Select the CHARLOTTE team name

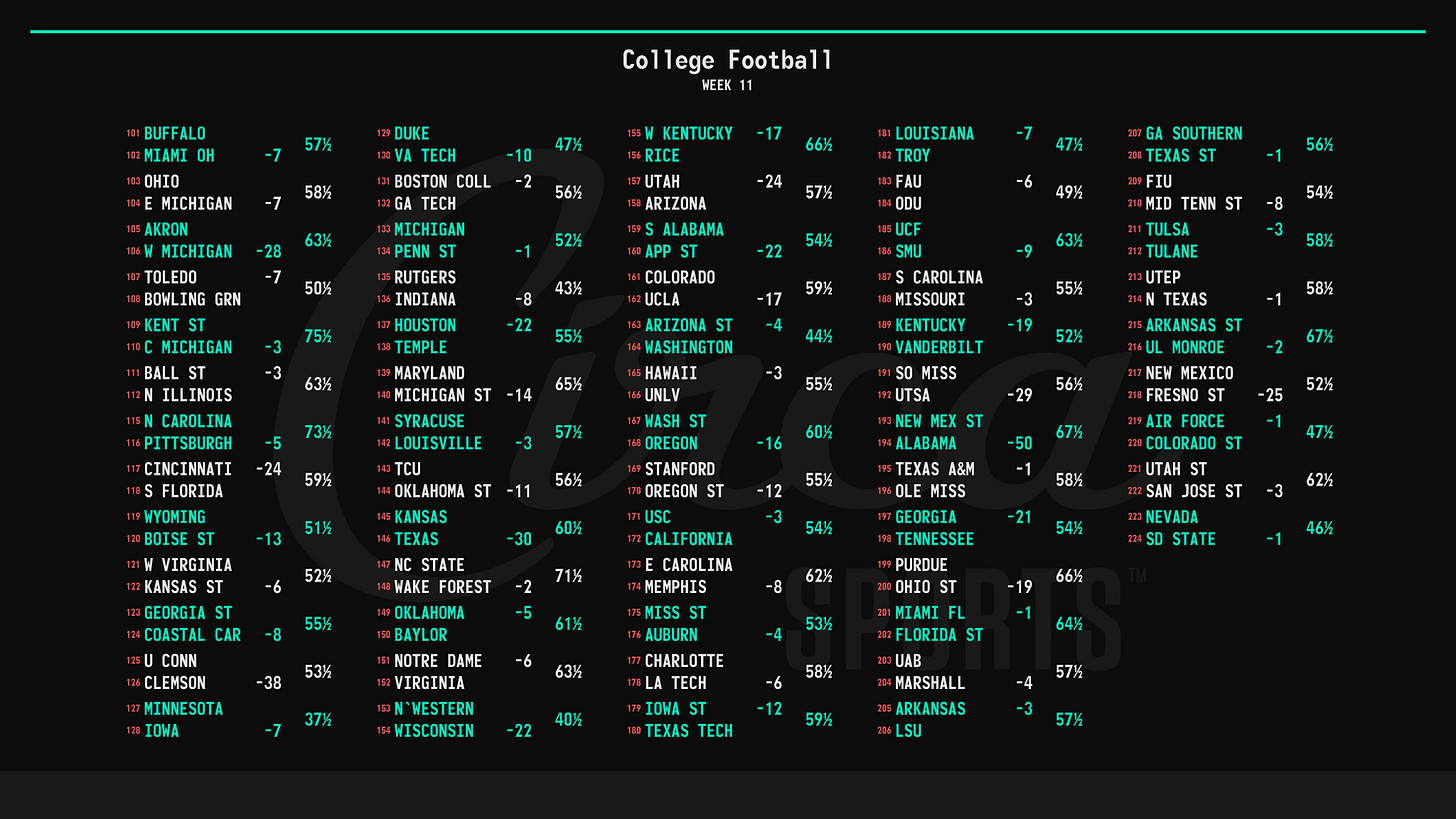click(x=684, y=661)
